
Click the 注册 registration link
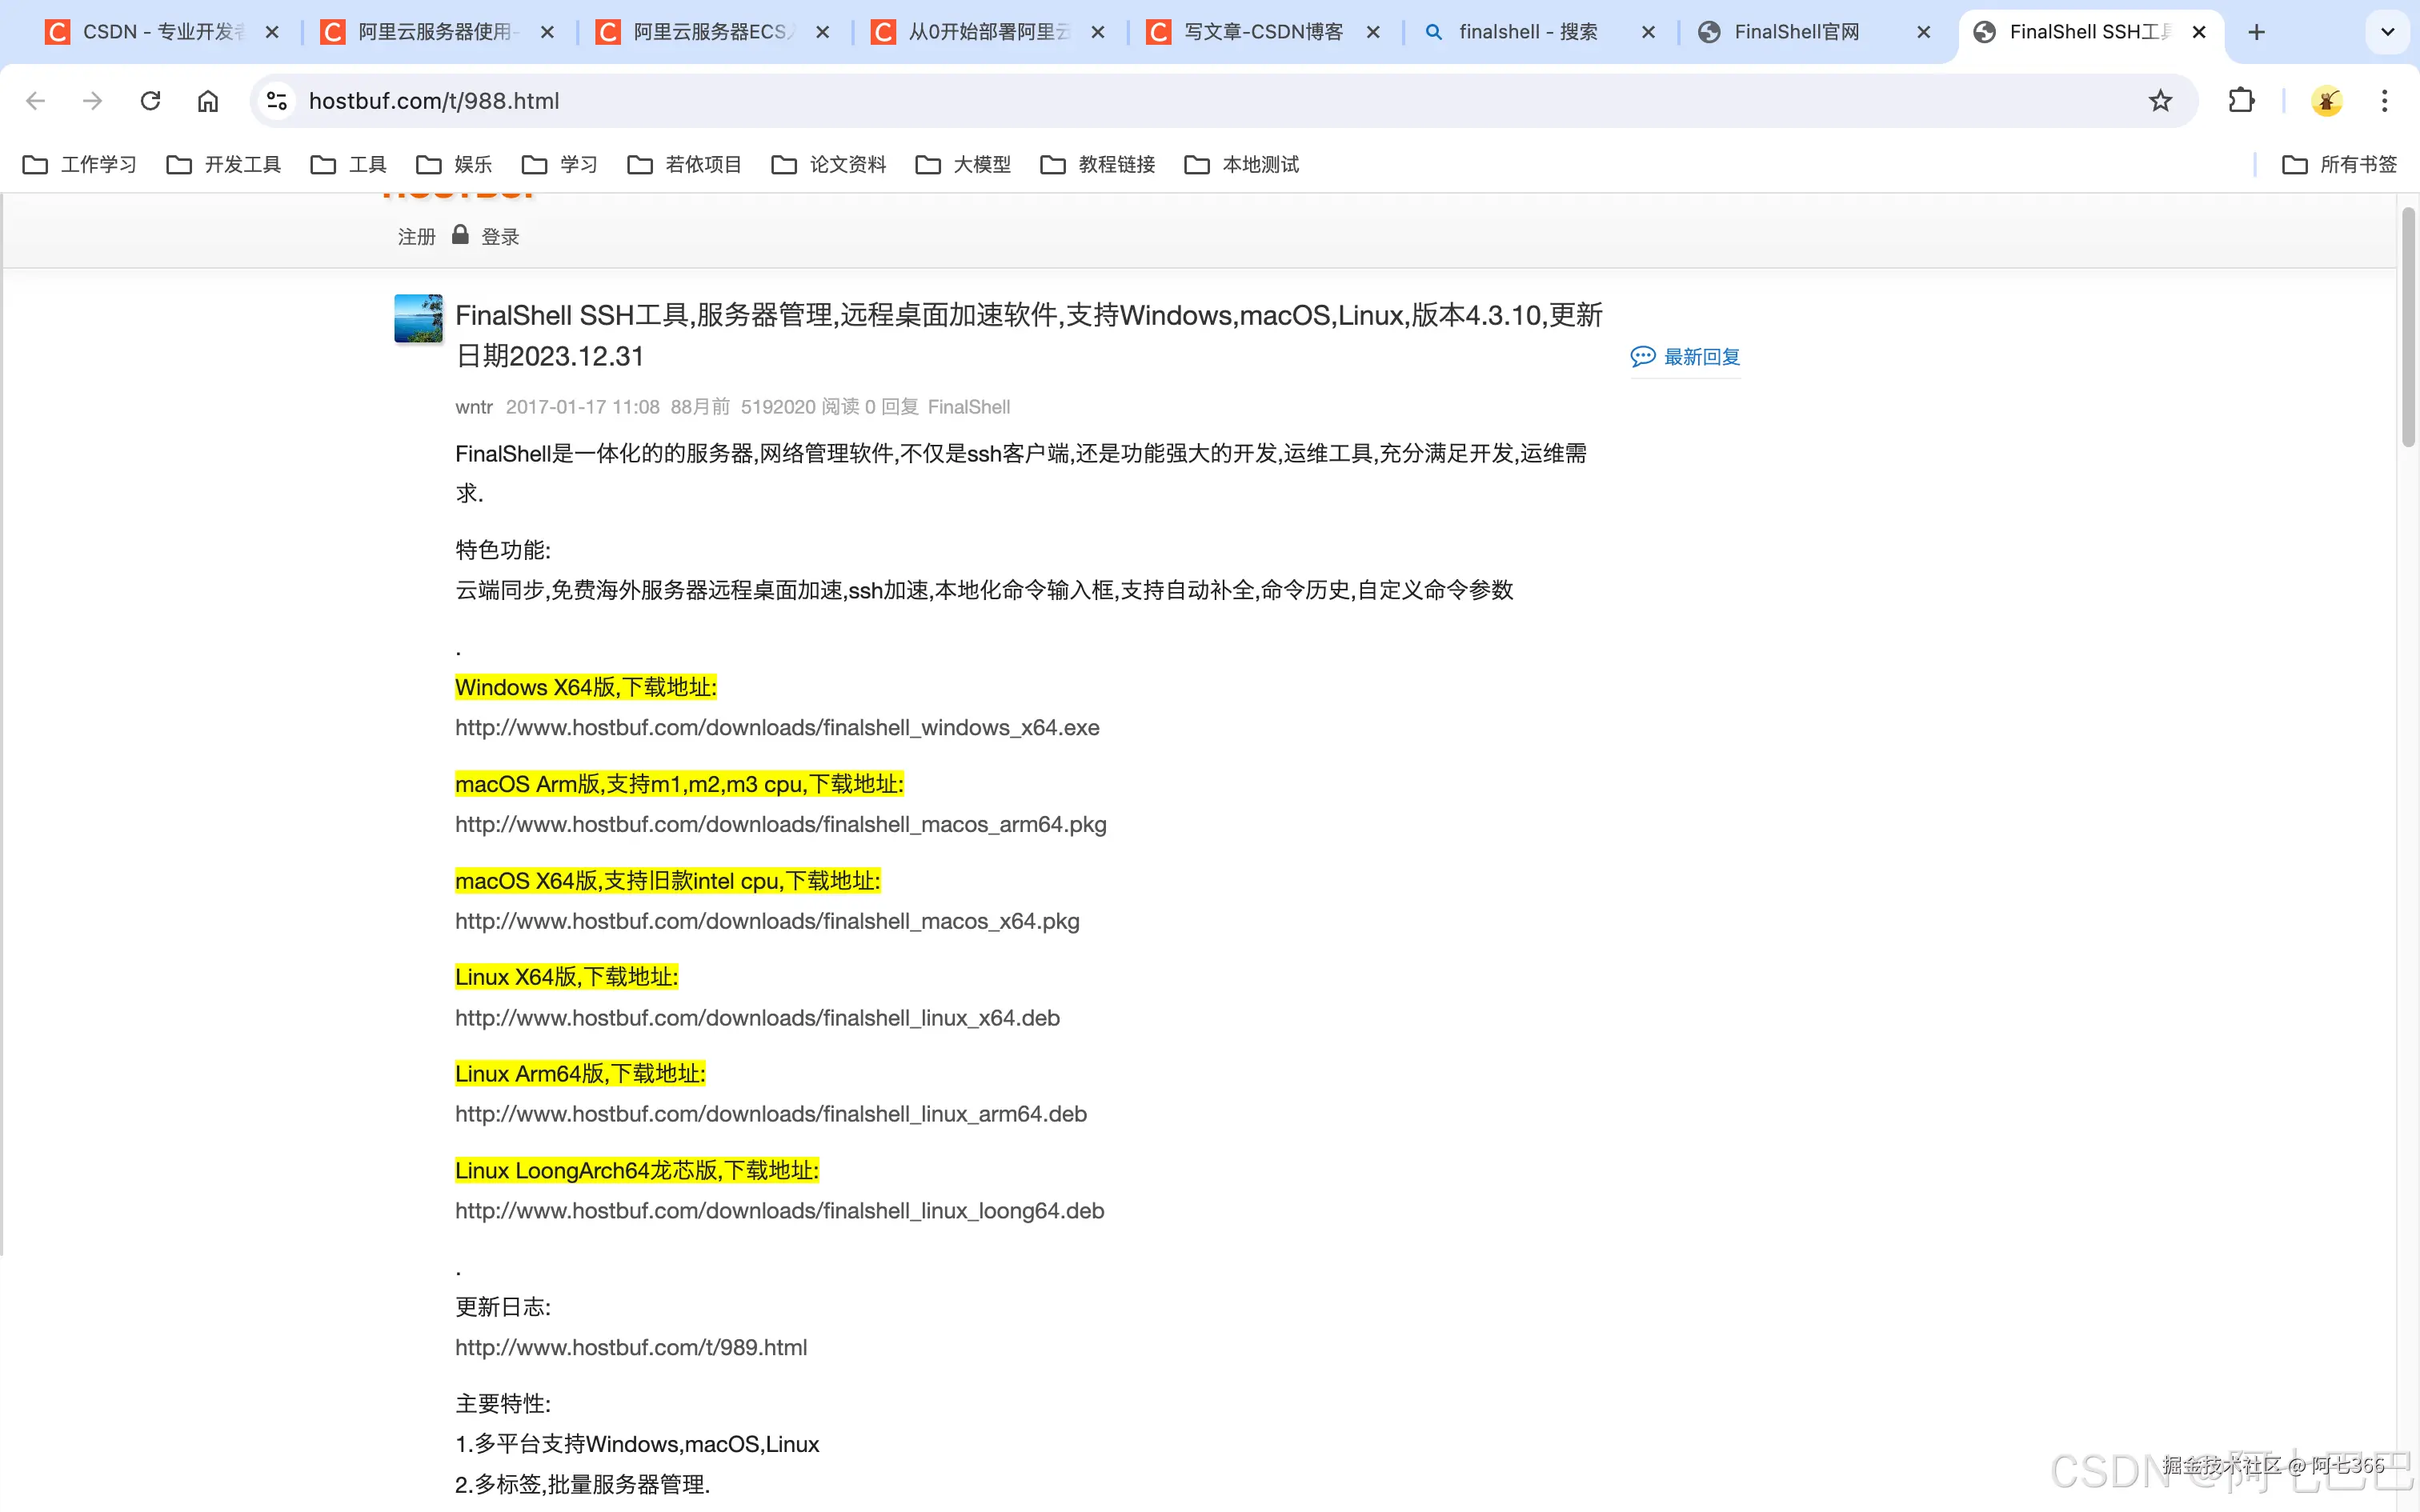pos(416,236)
